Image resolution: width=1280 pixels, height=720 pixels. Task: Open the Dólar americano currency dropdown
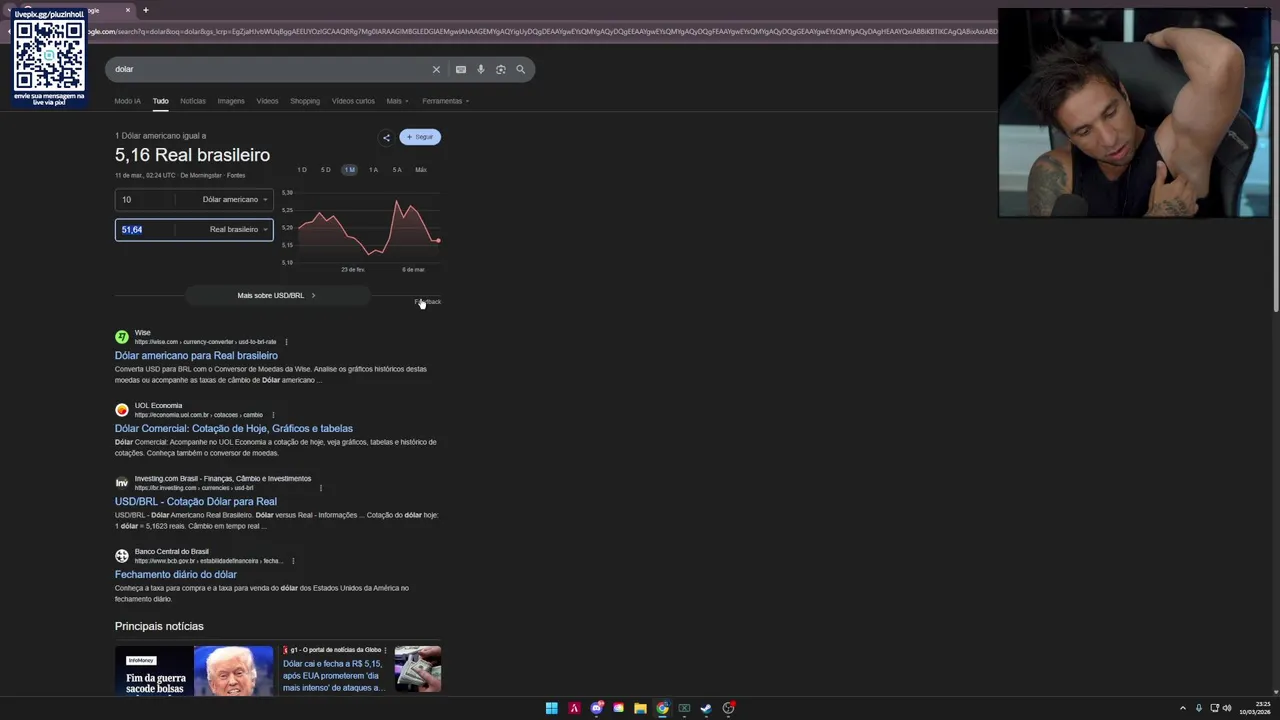click(234, 199)
